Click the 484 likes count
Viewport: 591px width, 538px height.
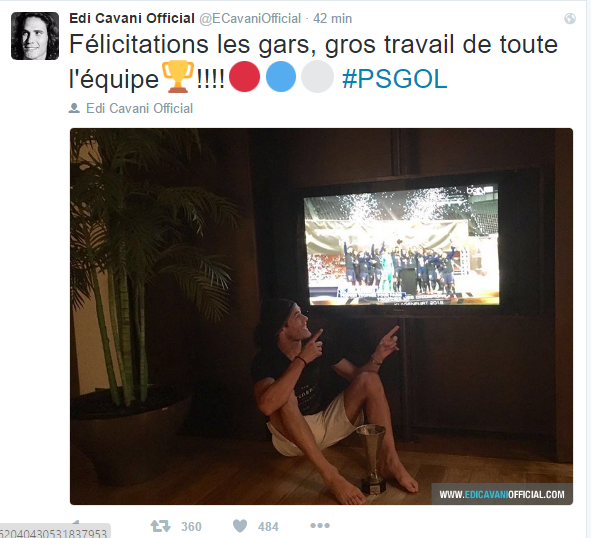point(268,526)
